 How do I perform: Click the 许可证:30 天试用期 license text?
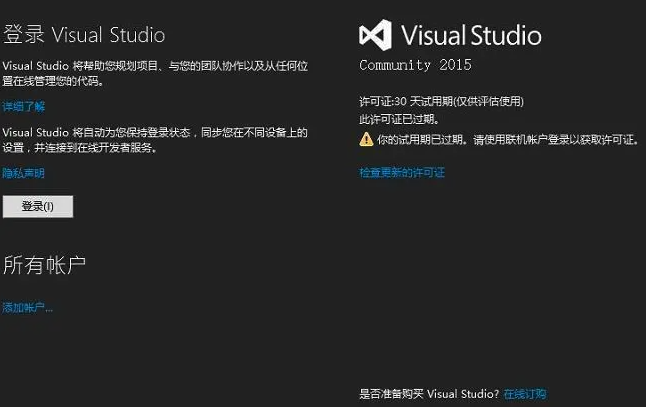click(441, 101)
